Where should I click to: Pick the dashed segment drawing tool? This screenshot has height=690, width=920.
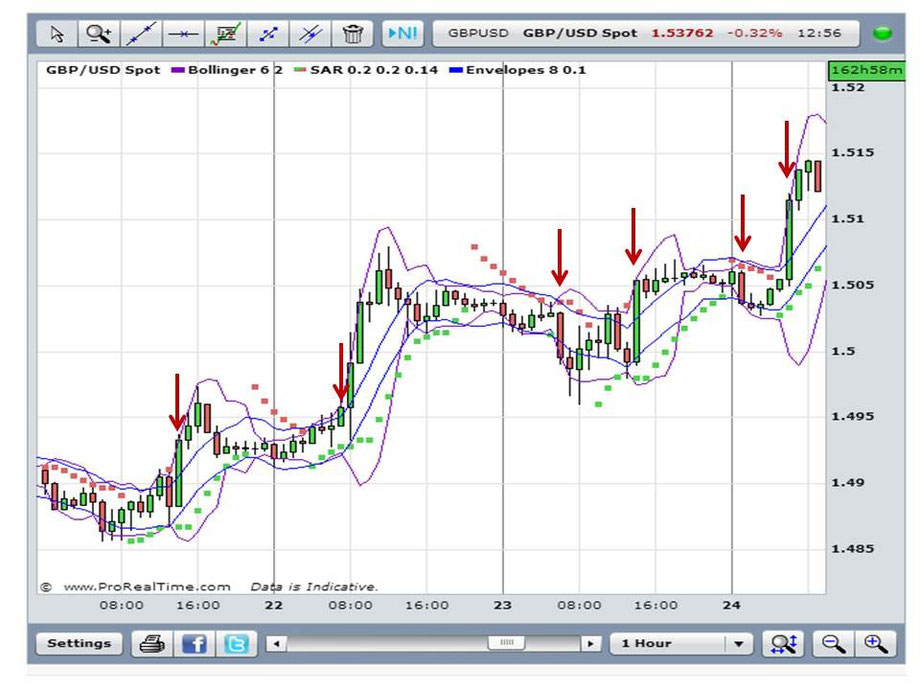click(268, 34)
